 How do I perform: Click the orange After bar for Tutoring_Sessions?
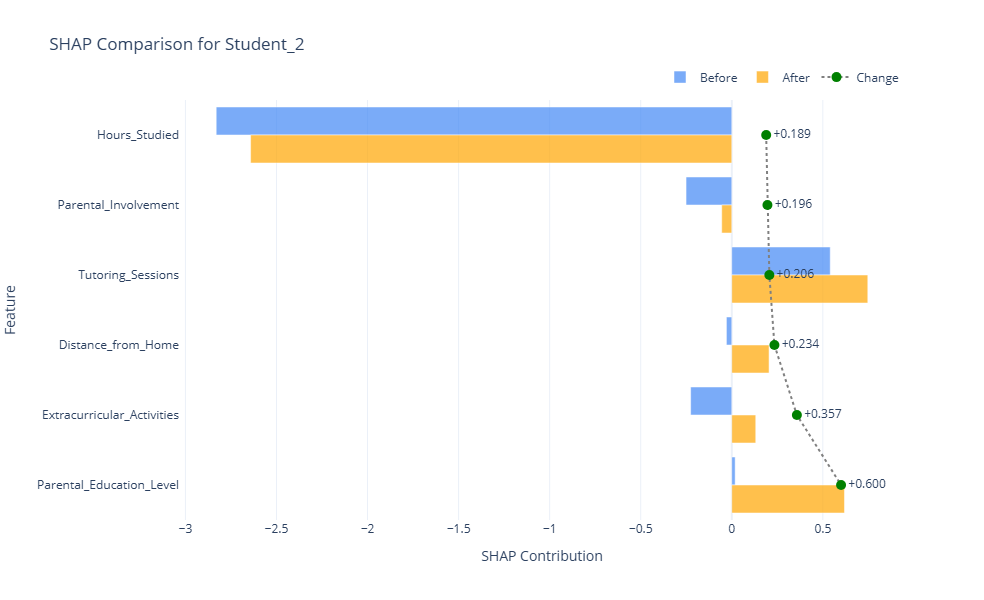click(799, 288)
